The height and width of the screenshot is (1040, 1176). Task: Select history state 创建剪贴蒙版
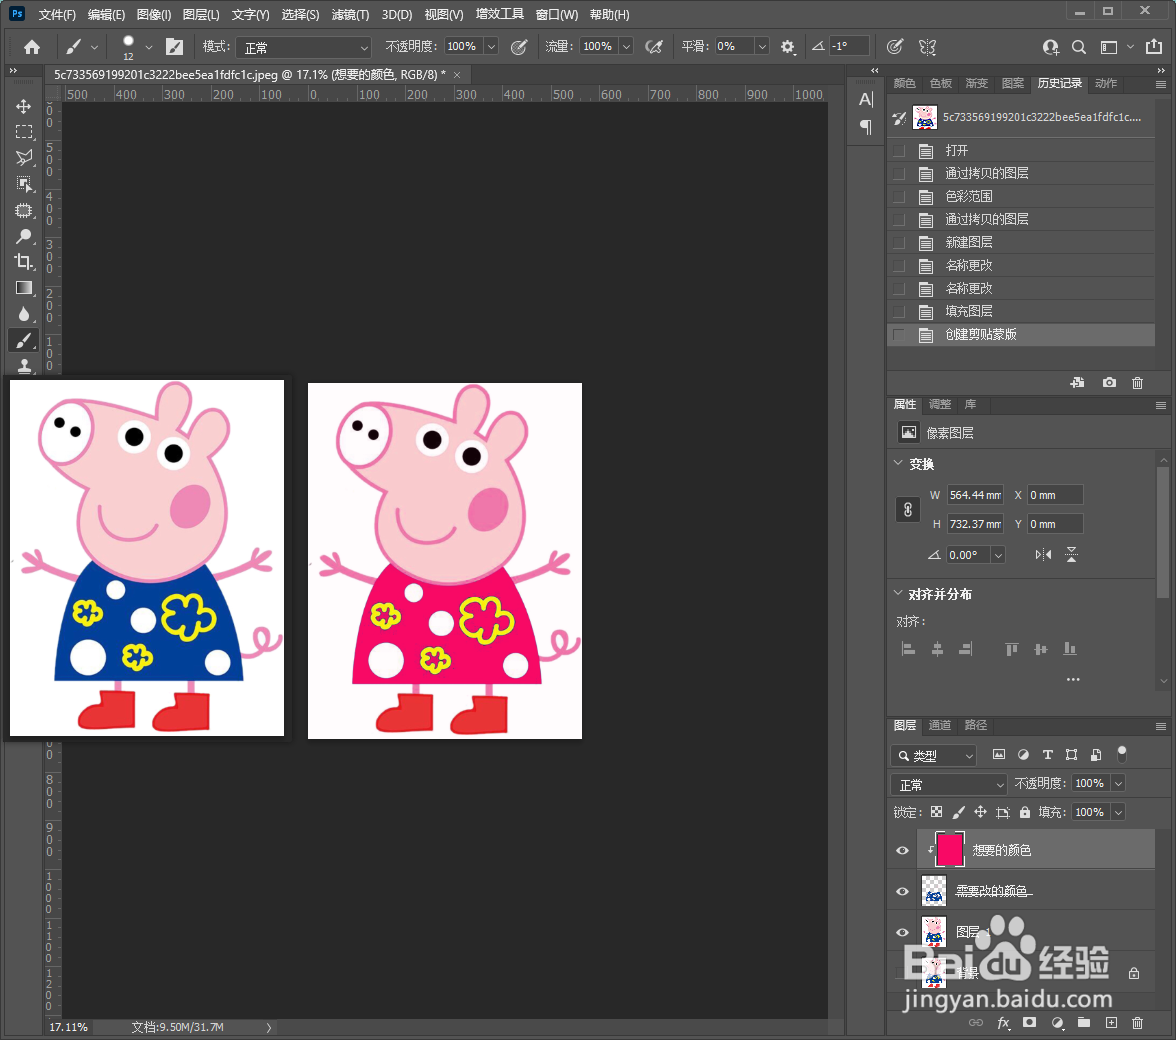tap(1020, 334)
